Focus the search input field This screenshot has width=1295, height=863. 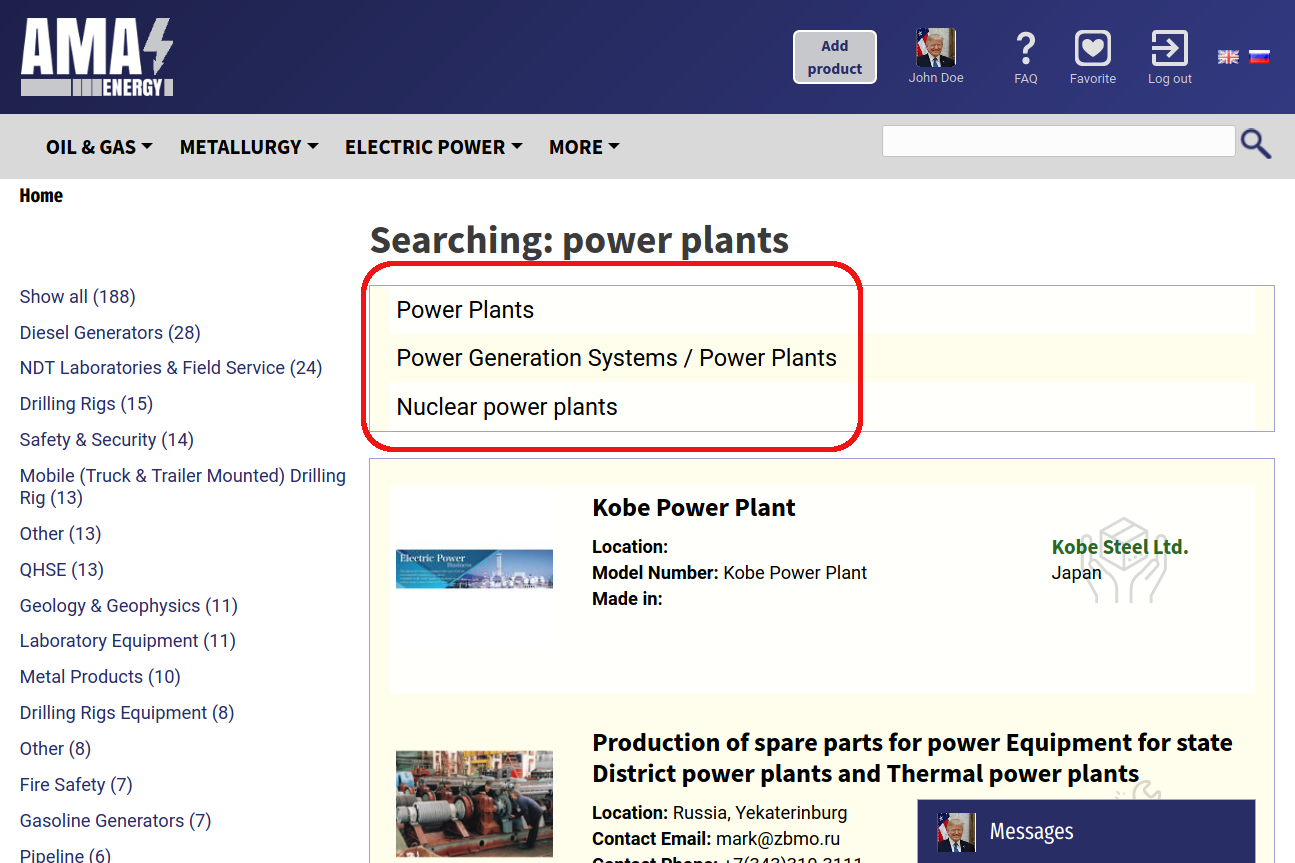click(x=1059, y=141)
